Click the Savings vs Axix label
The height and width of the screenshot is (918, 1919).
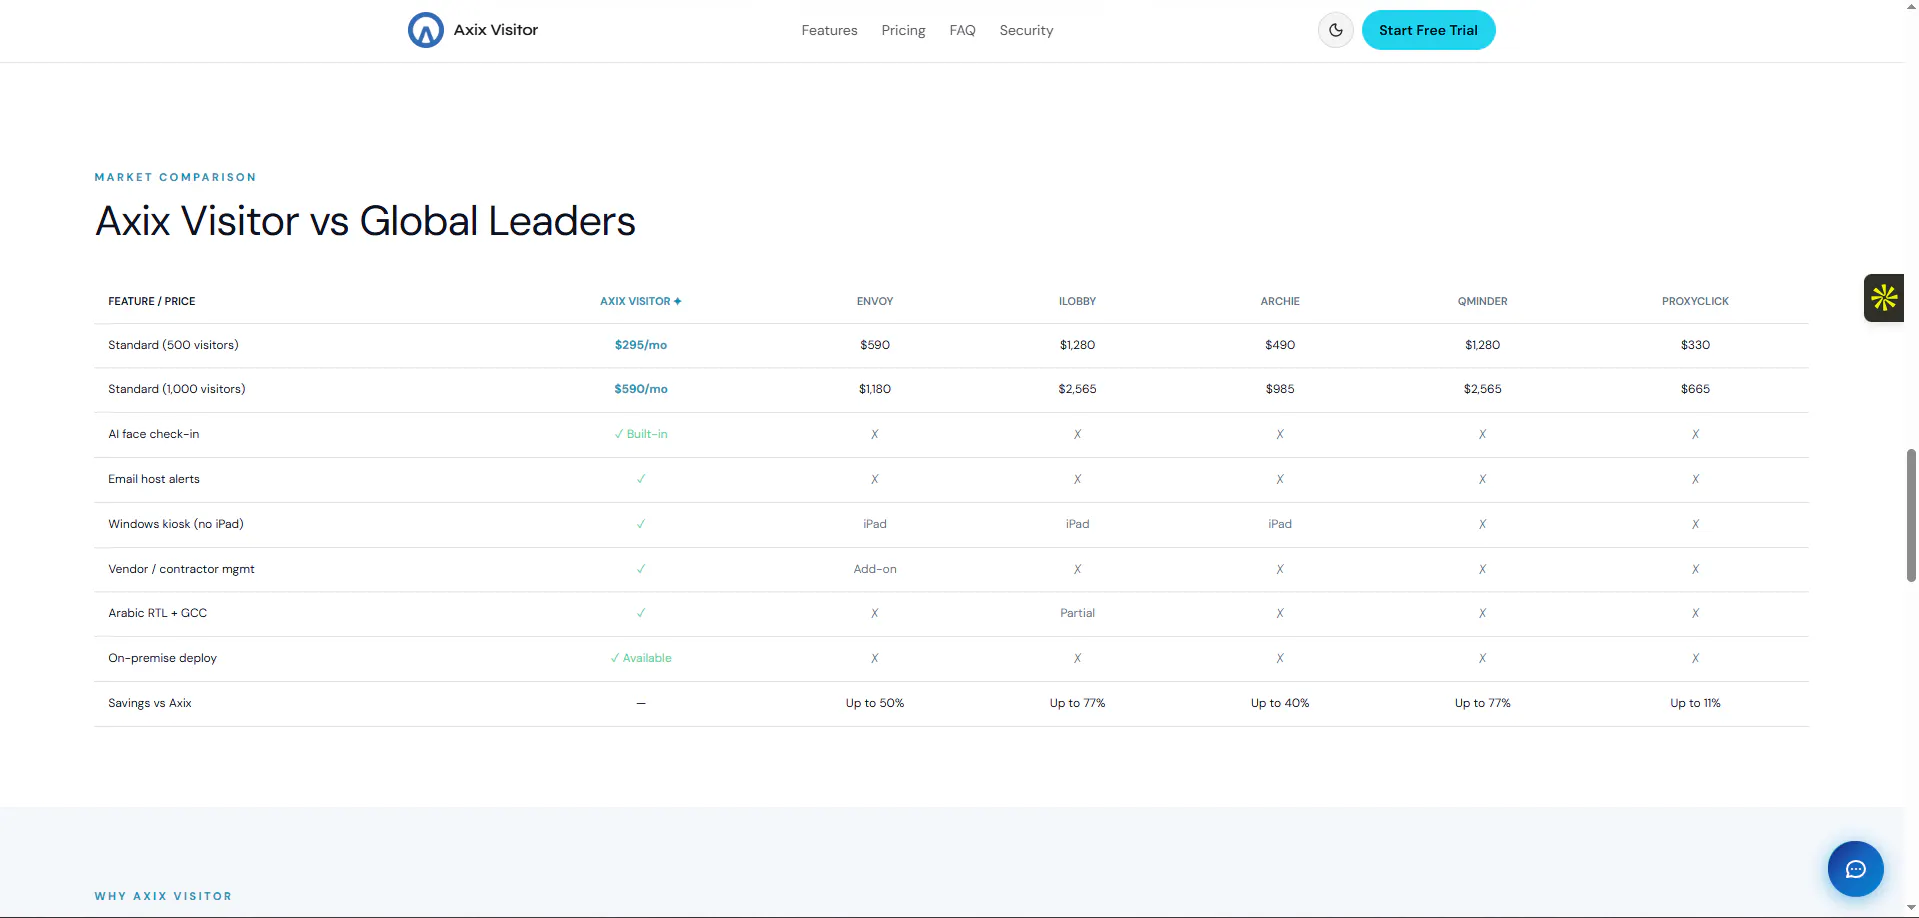coord(149,703)
